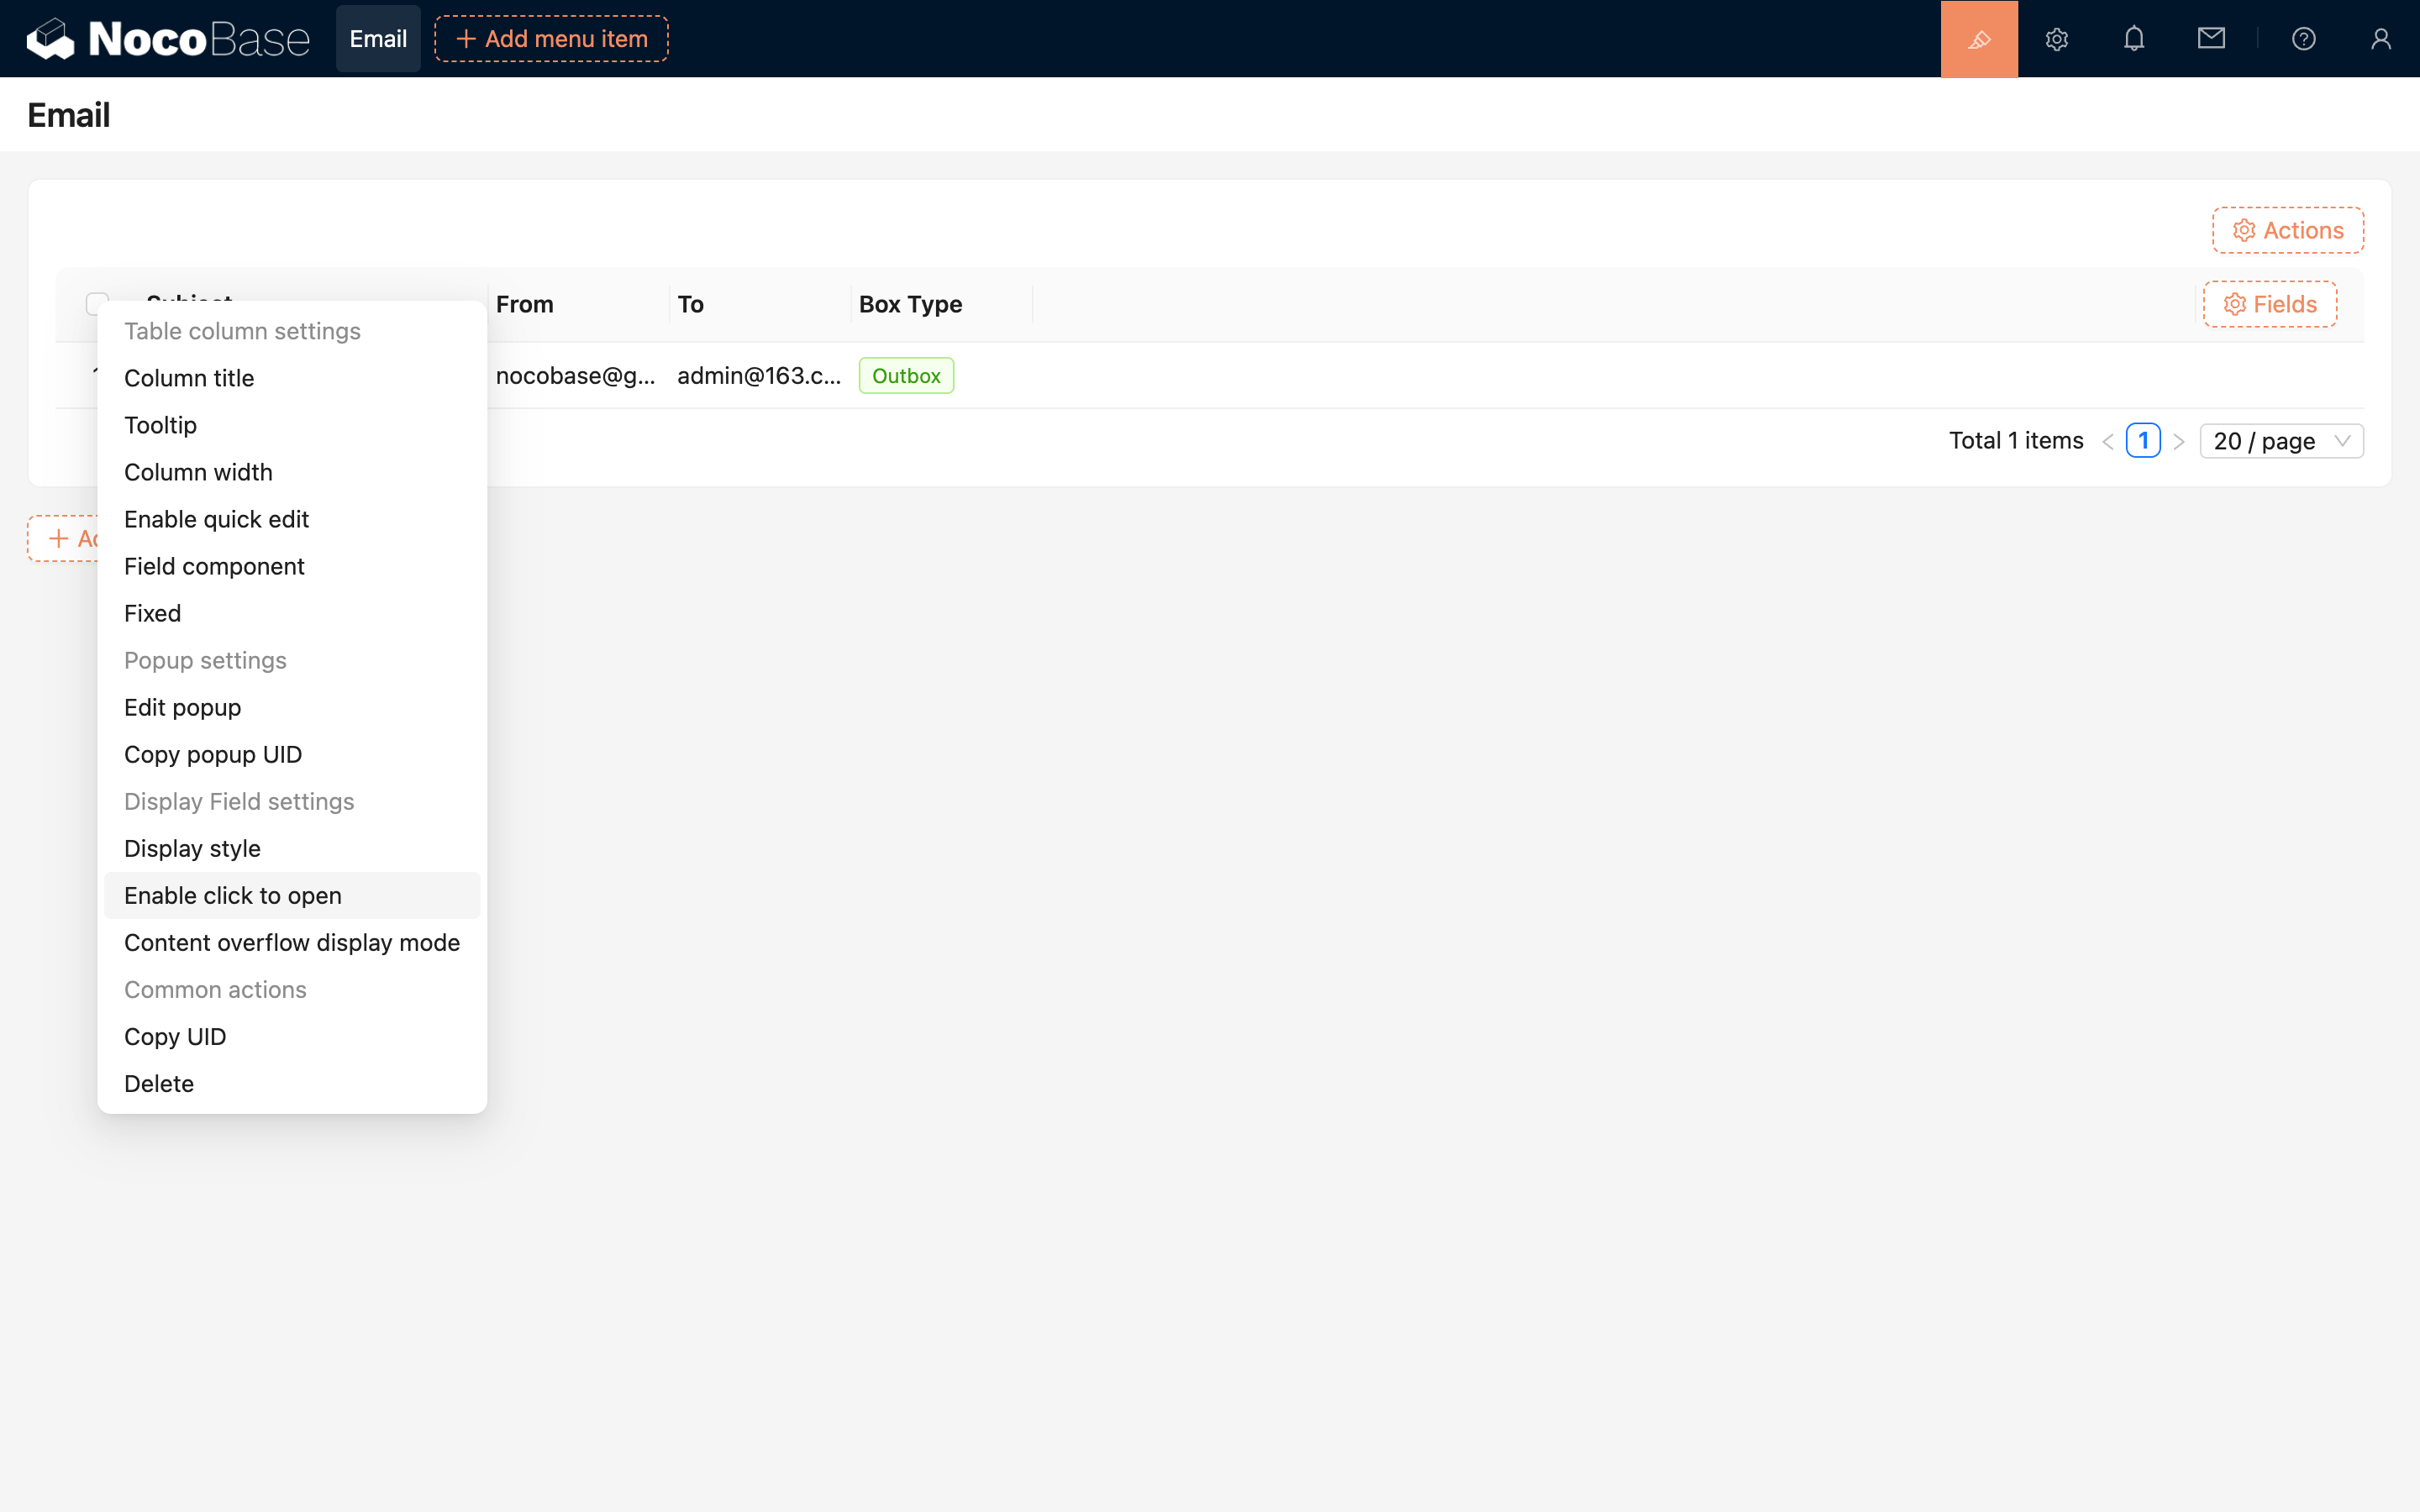This screenshot has width=2420, height=1512.
Task: Open the settings gear in top bar
Action: pyautogui.click(x=2056, y=39)
